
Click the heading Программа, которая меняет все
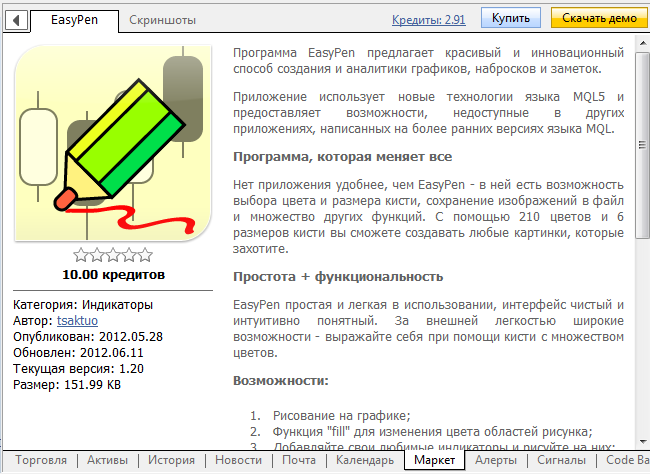point(342,157)
